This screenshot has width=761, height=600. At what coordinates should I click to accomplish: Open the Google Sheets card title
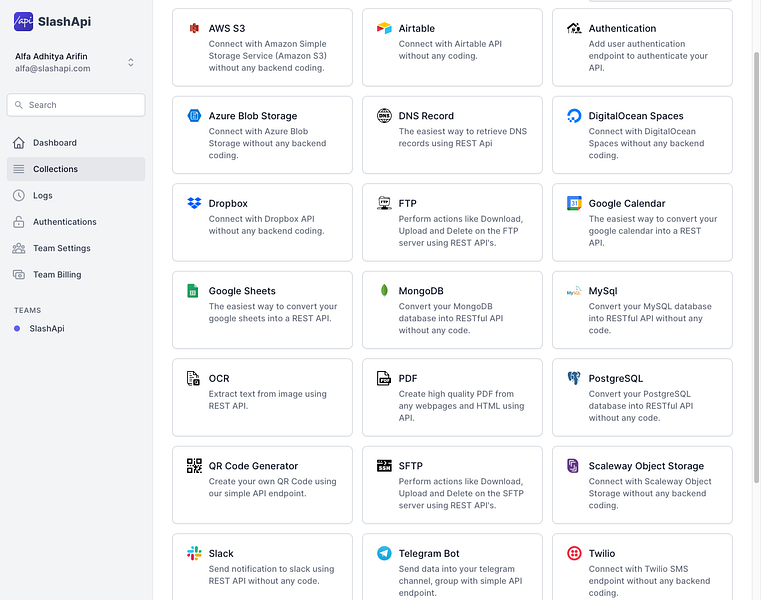[242, 291]
